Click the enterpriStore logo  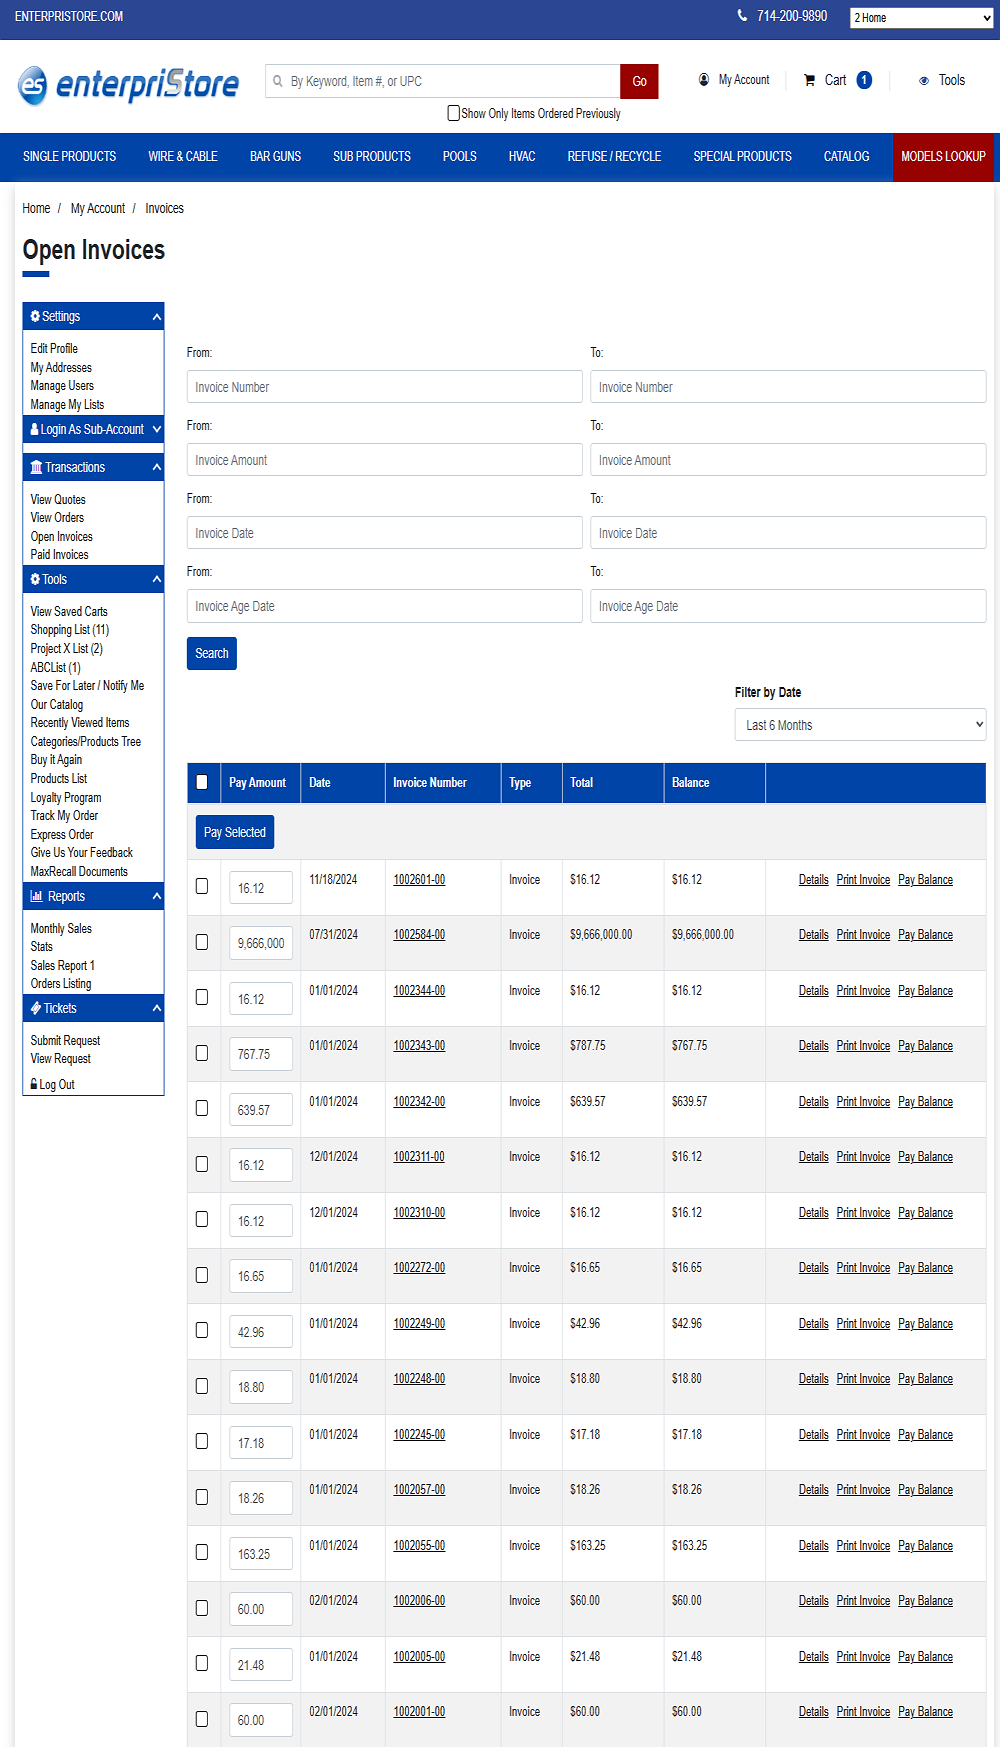128,84
